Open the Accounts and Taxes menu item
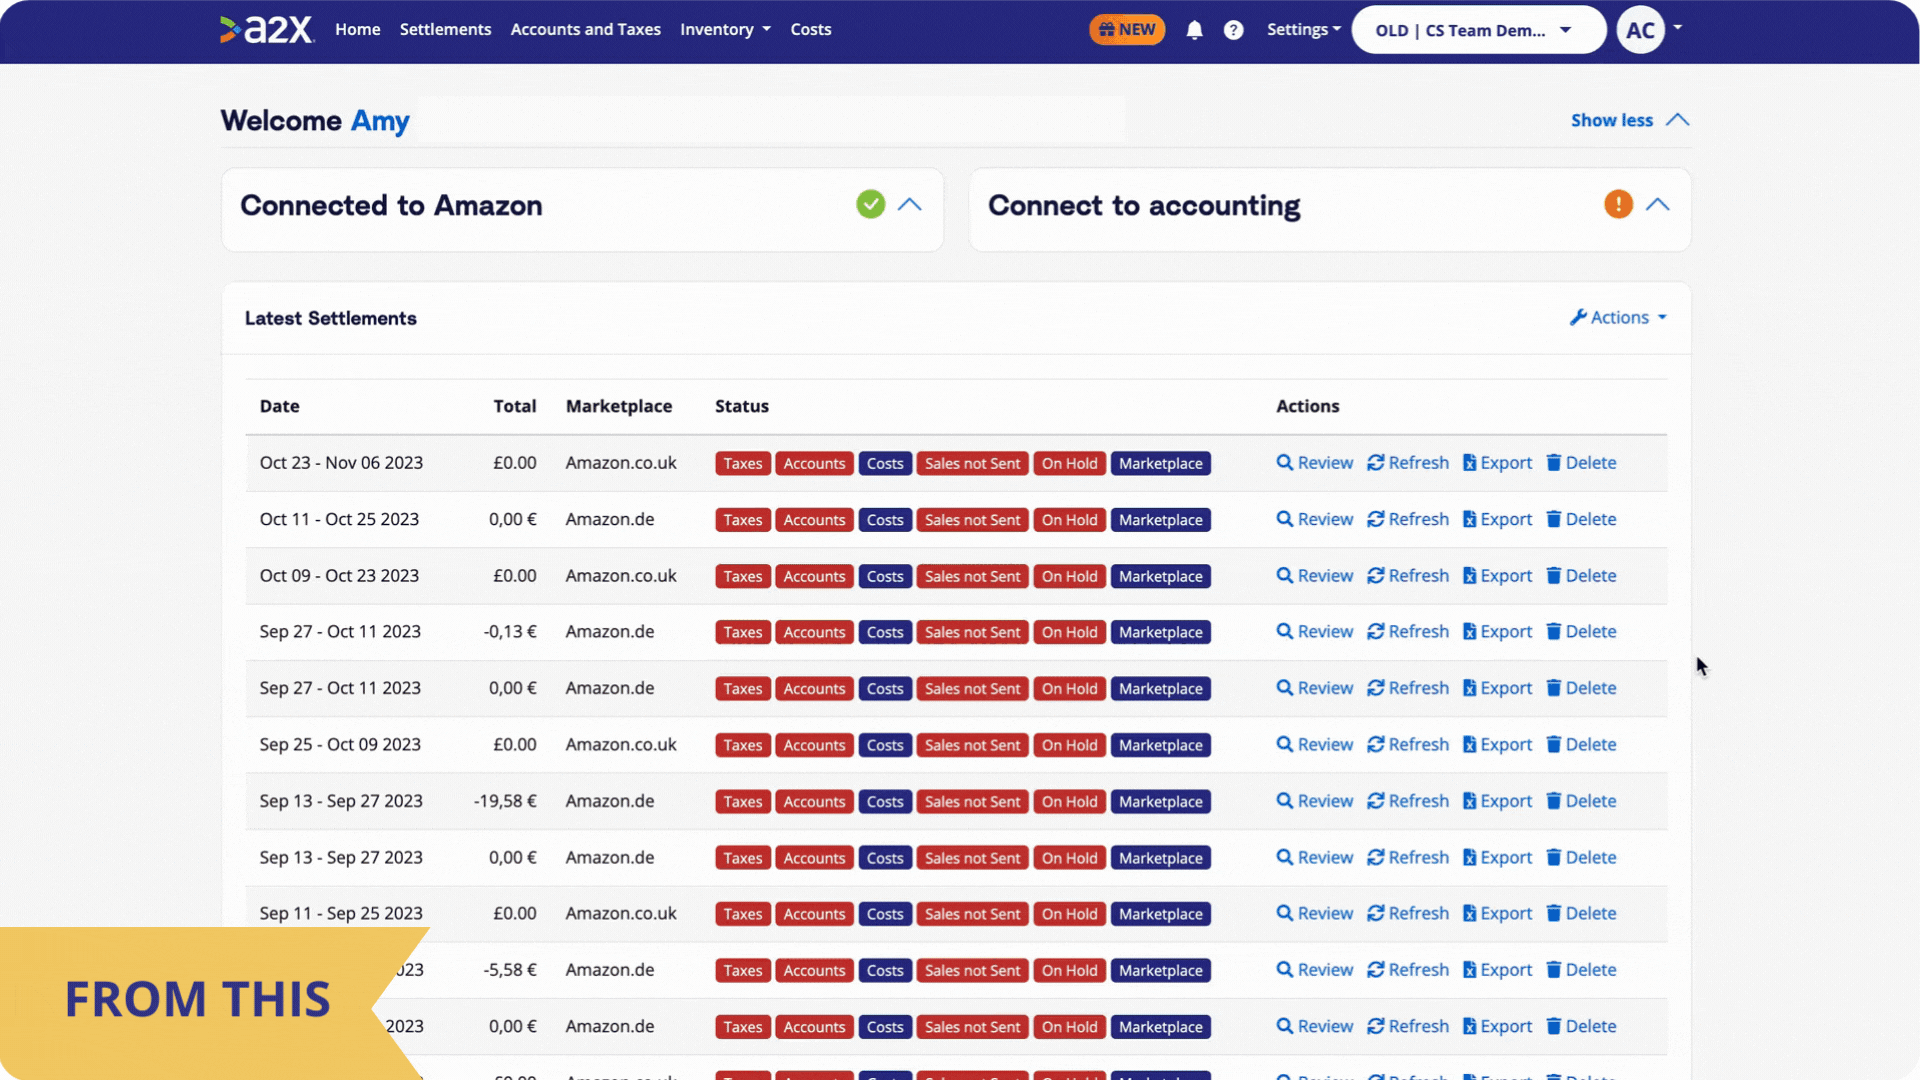Screen dimensions: 1920x1080 [x=585, y=29]
